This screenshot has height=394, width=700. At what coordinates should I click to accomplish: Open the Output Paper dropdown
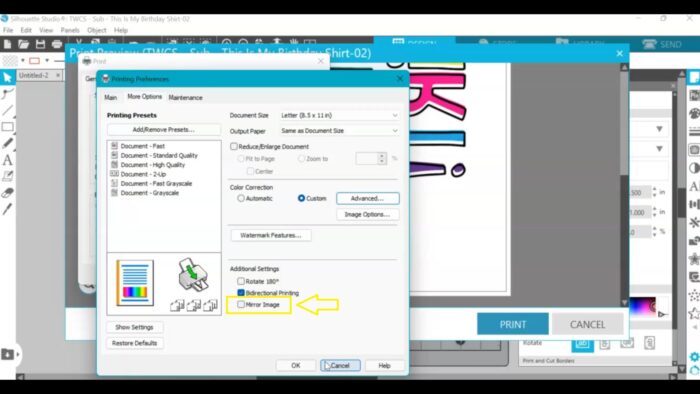(x=339, y=131)
